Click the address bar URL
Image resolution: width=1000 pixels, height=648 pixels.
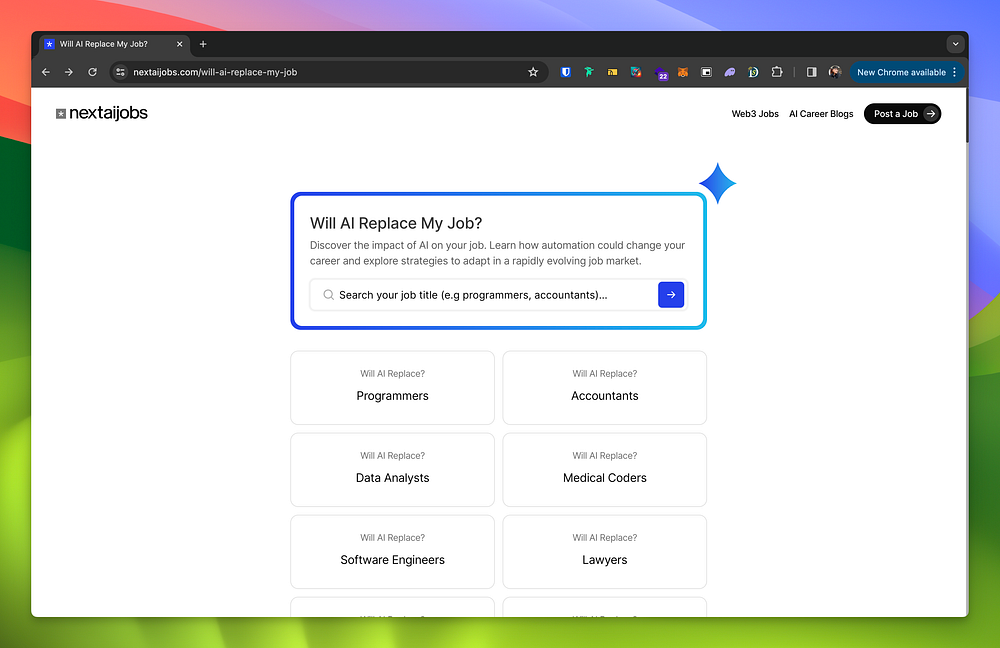[215, 72]
